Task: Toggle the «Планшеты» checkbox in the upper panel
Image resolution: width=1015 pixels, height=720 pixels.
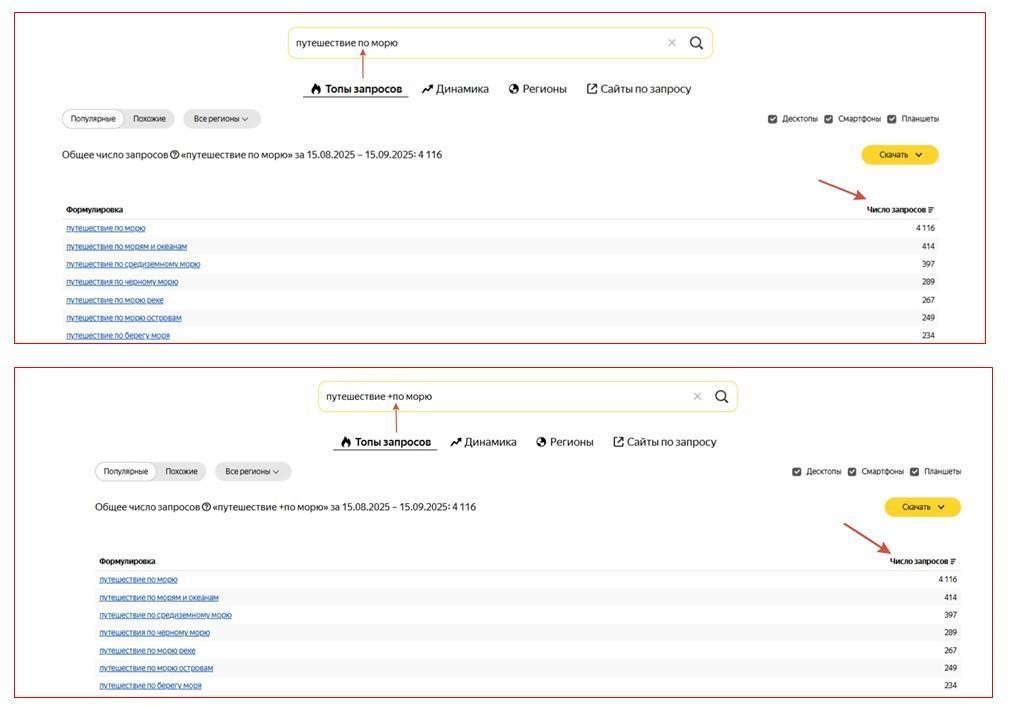Action: click(891, 119)
